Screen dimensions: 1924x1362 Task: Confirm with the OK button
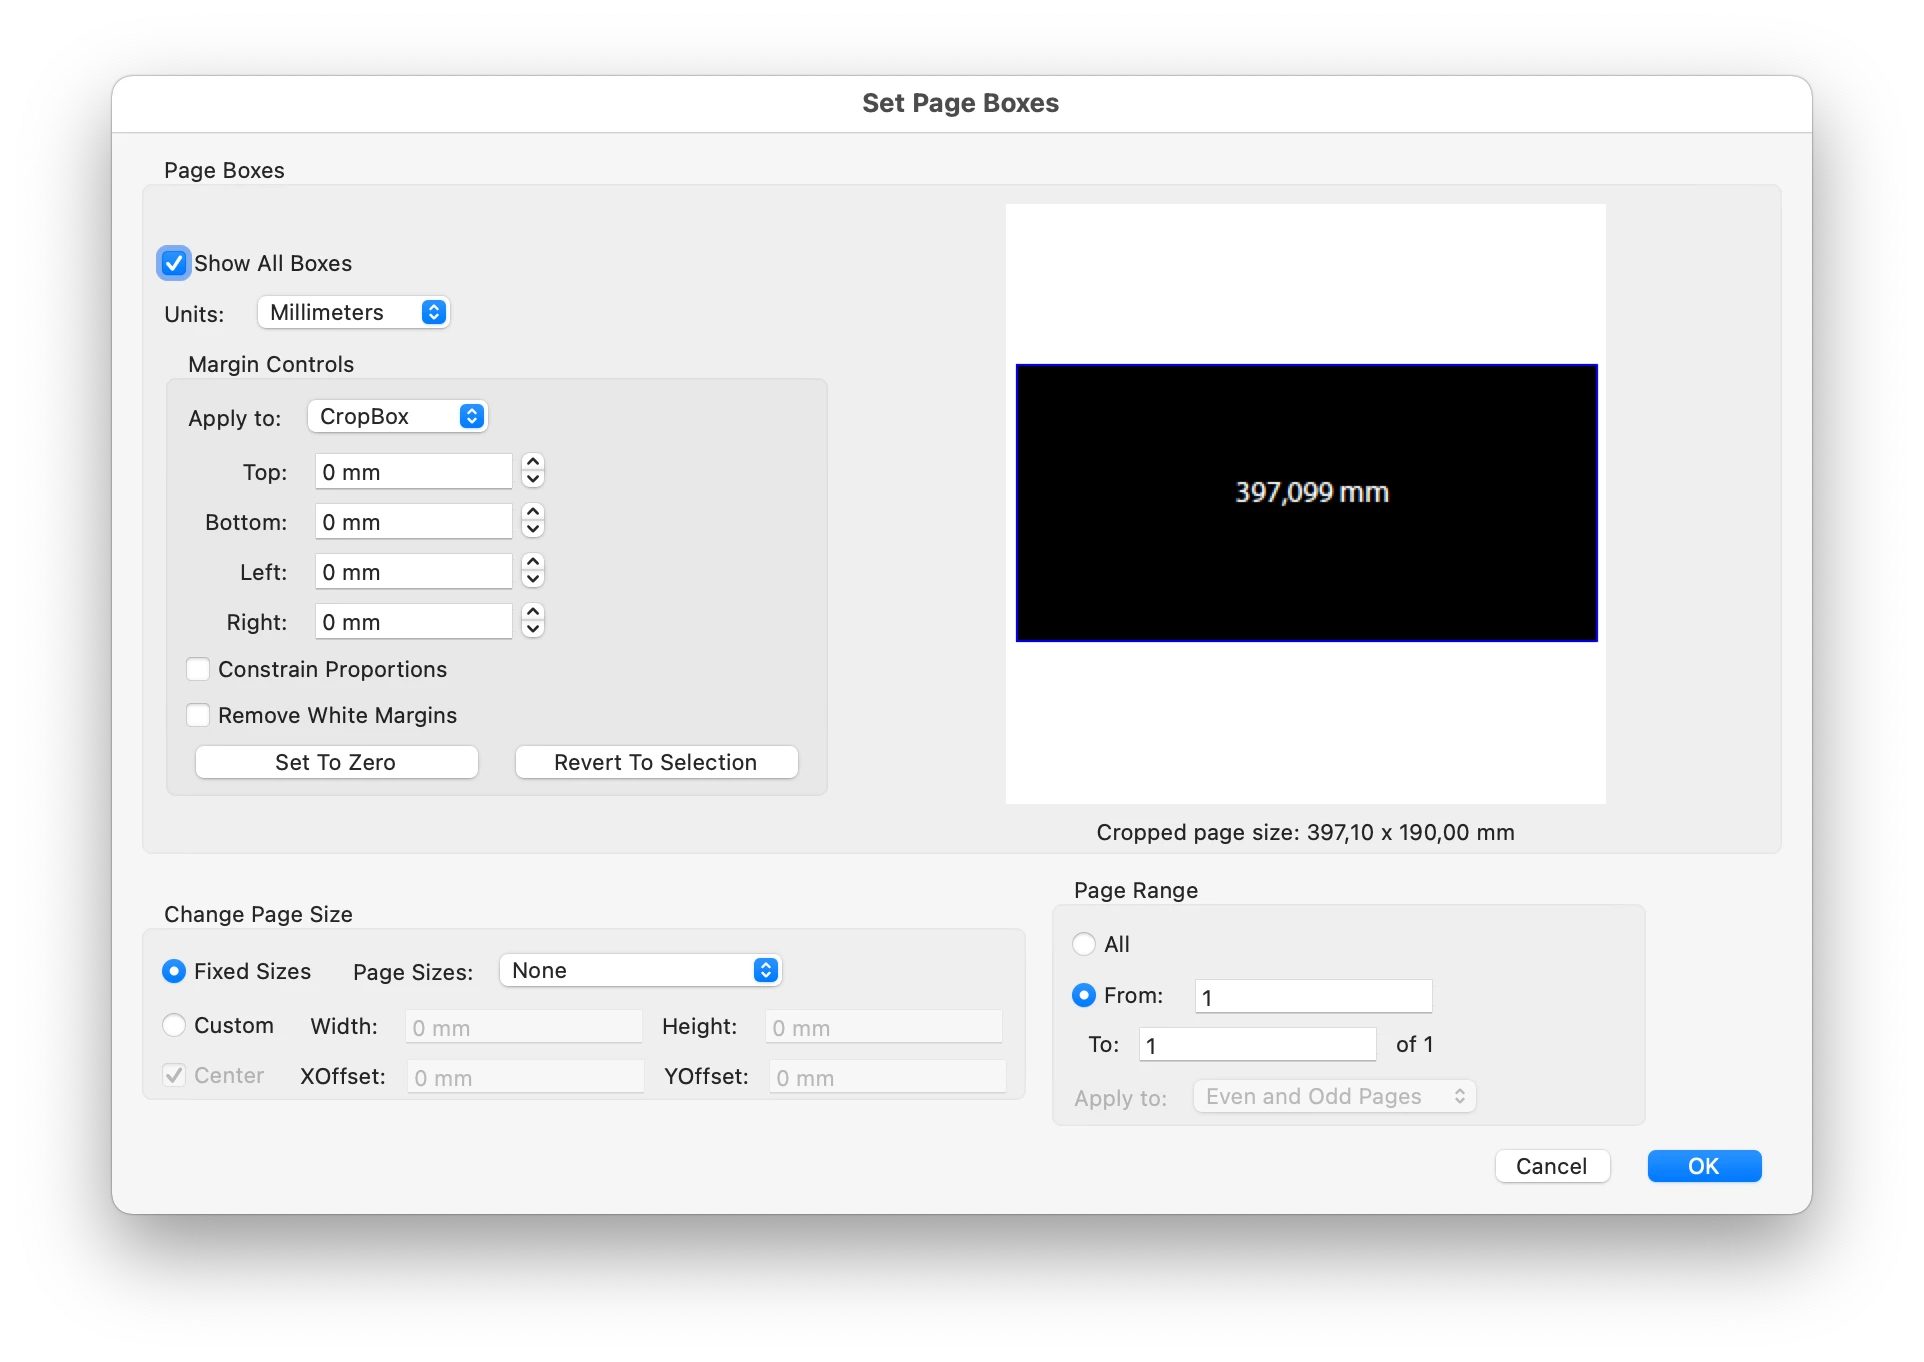pos(1704,1166)
